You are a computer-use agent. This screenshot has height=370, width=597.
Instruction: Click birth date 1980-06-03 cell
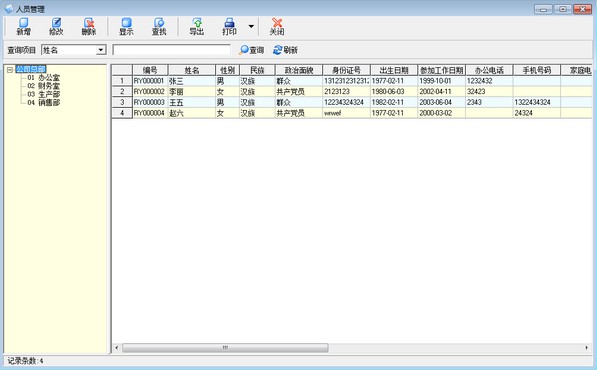pos(394,91)
